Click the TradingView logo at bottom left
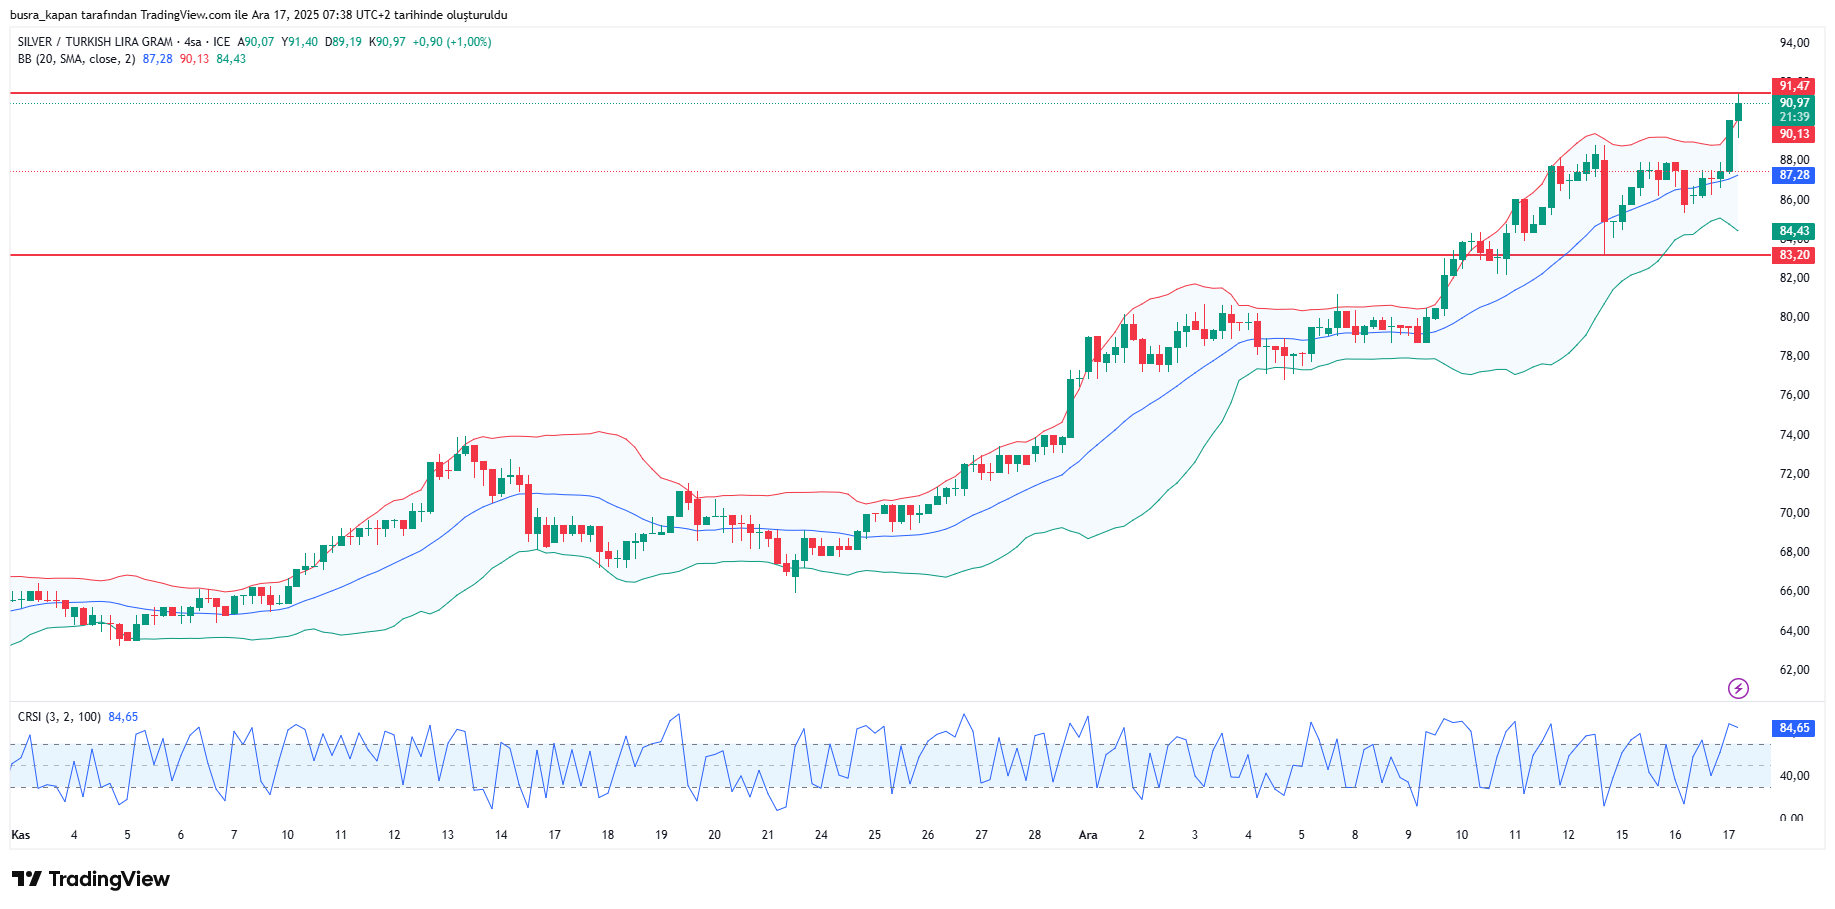 click(91, 879)
